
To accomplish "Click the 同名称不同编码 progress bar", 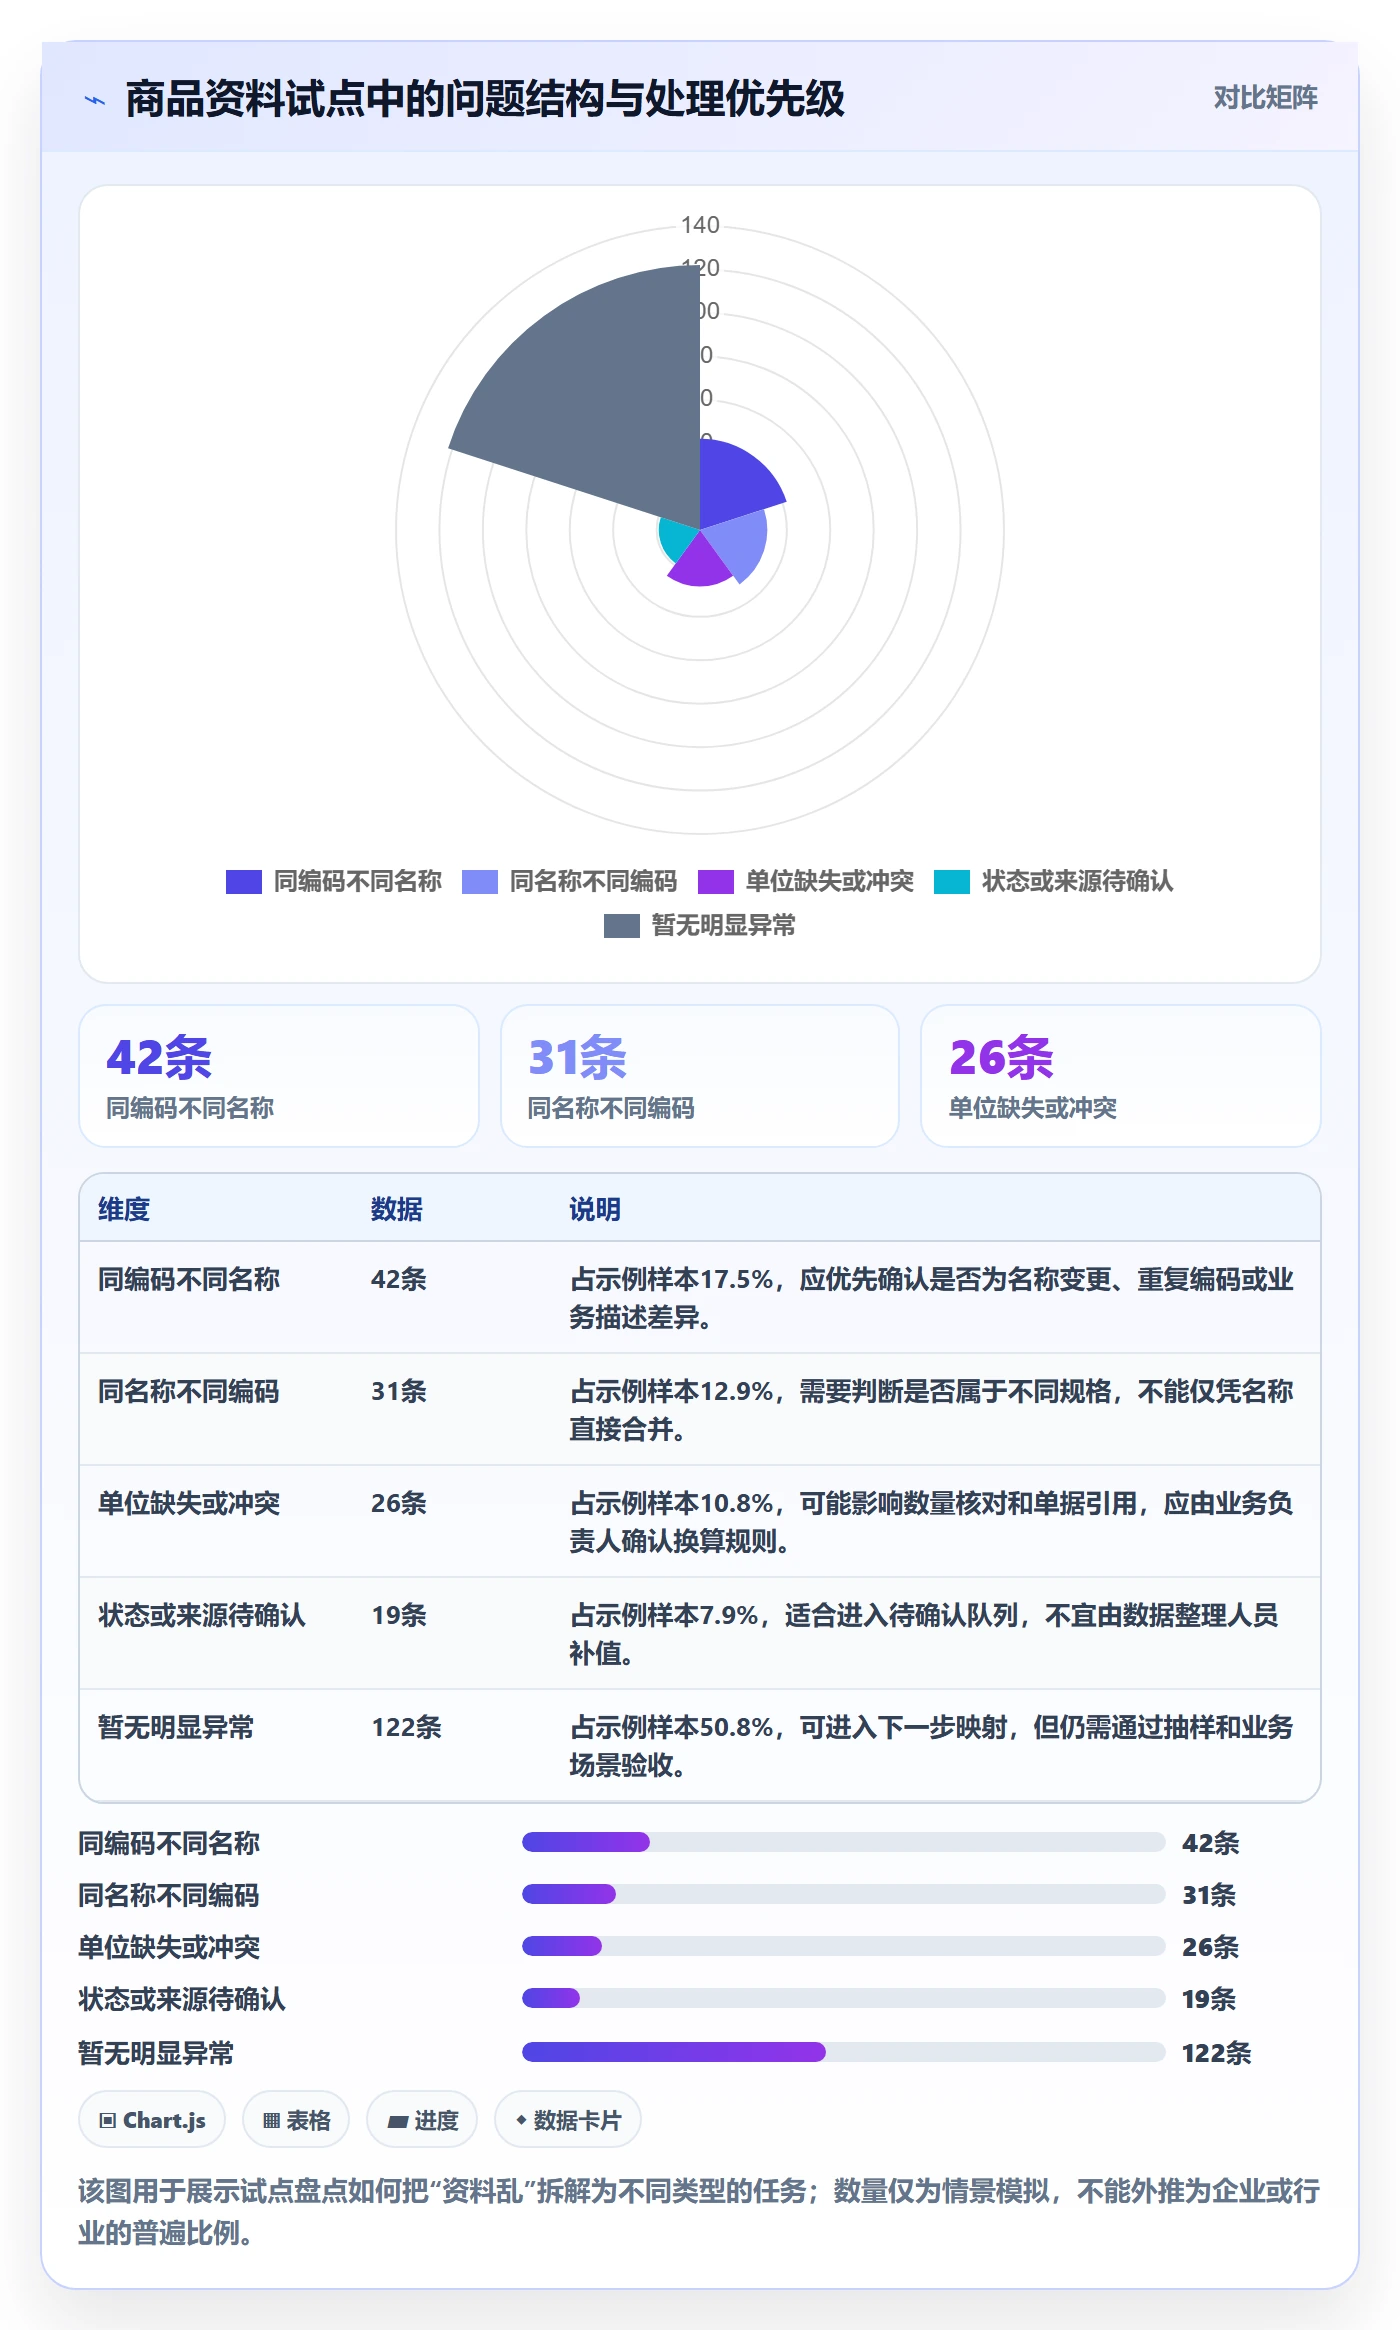I will 844,1894.
